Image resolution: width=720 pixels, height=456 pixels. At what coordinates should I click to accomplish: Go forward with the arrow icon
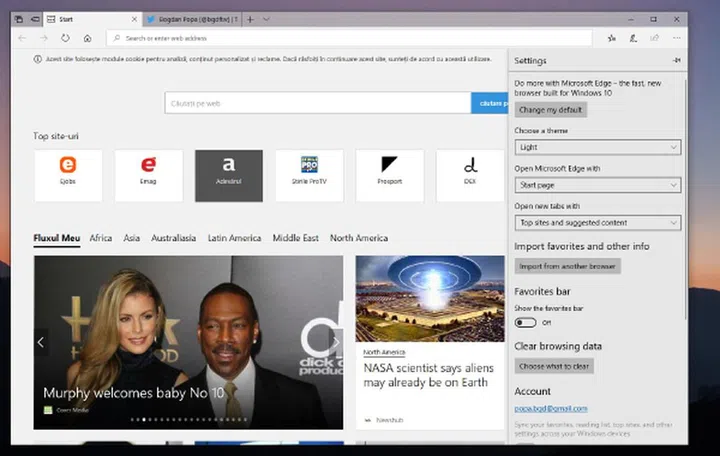pyautogui.click(x=44, y=38)
